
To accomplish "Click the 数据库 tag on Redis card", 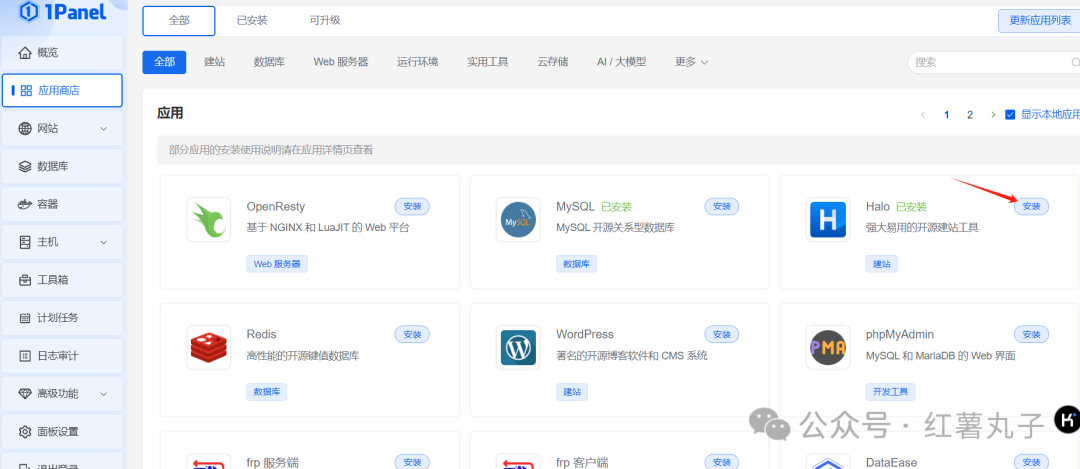I will tap(267, 392).
